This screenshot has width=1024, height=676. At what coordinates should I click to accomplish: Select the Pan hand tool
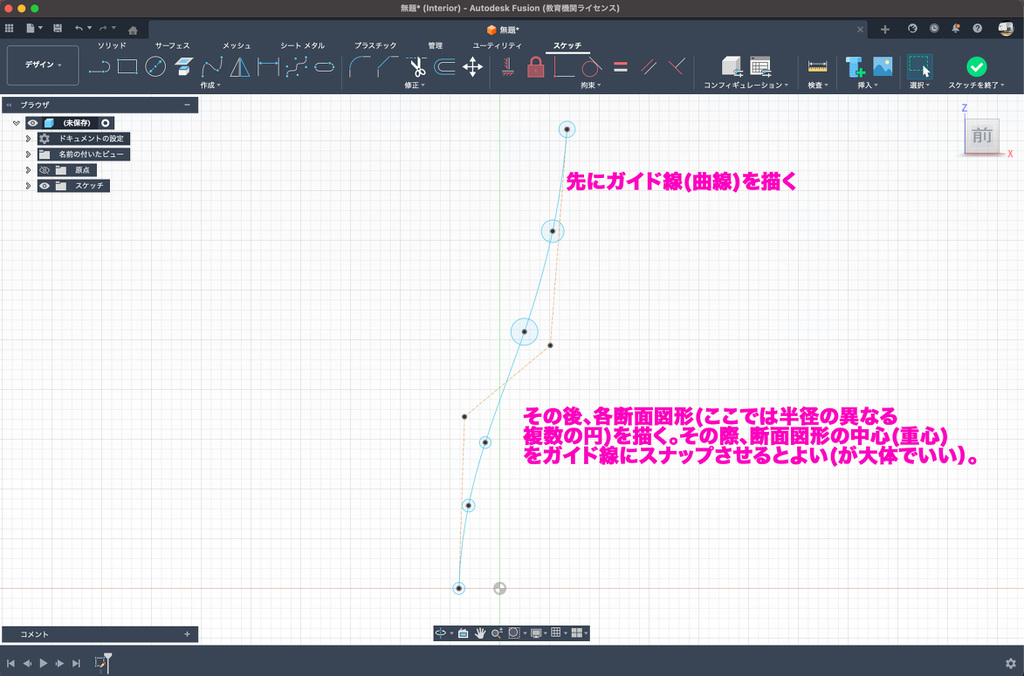[x=480, y=633]
